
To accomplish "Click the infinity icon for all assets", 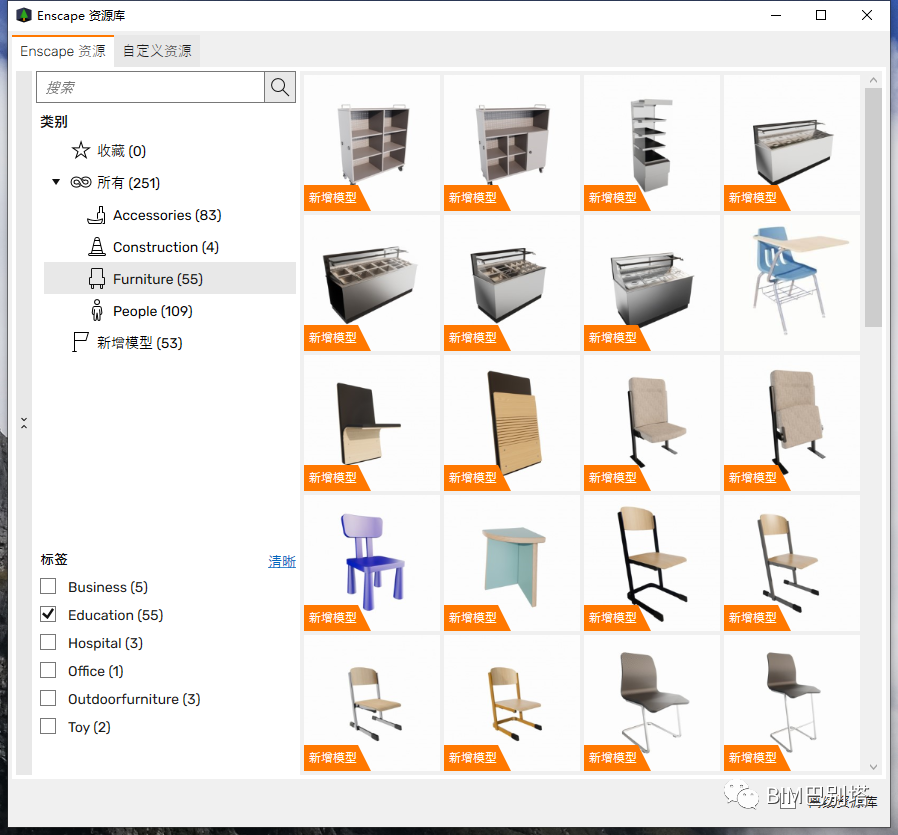I will [x=81, y=182].
